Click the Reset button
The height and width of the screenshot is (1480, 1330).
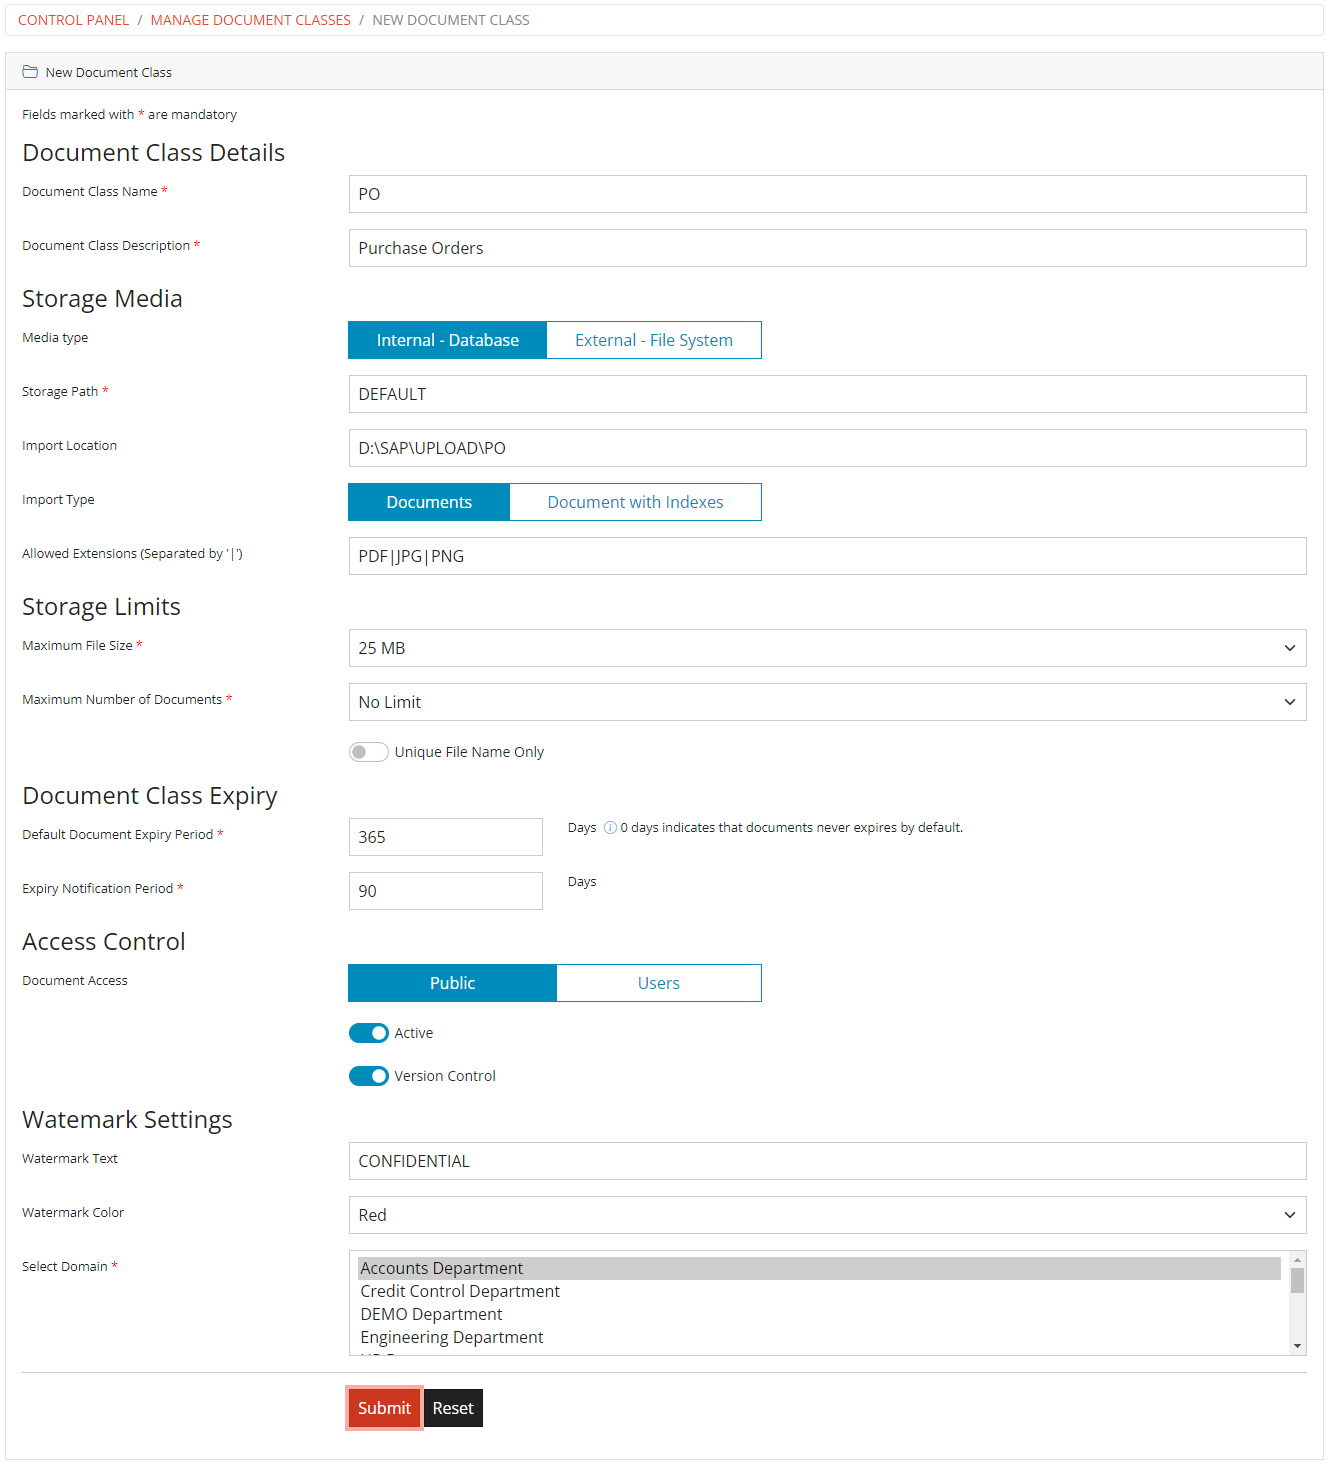(x=453, y=1407)
